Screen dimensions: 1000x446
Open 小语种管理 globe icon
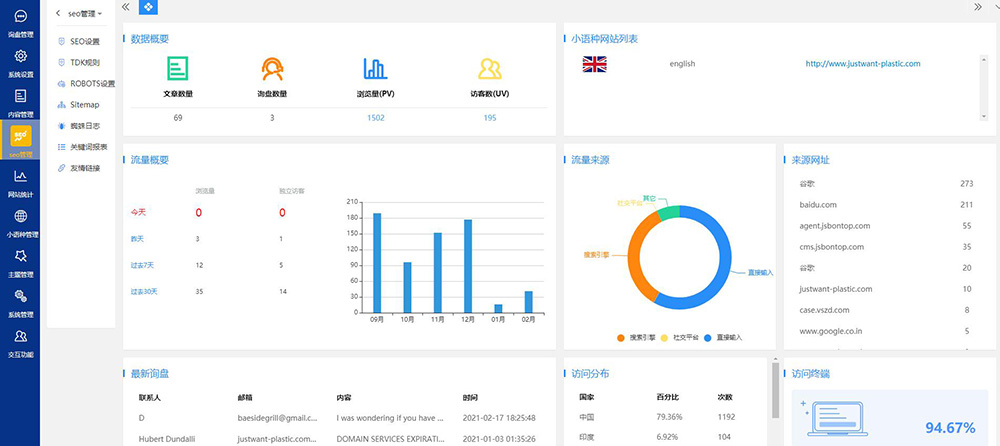pos(20,221)
